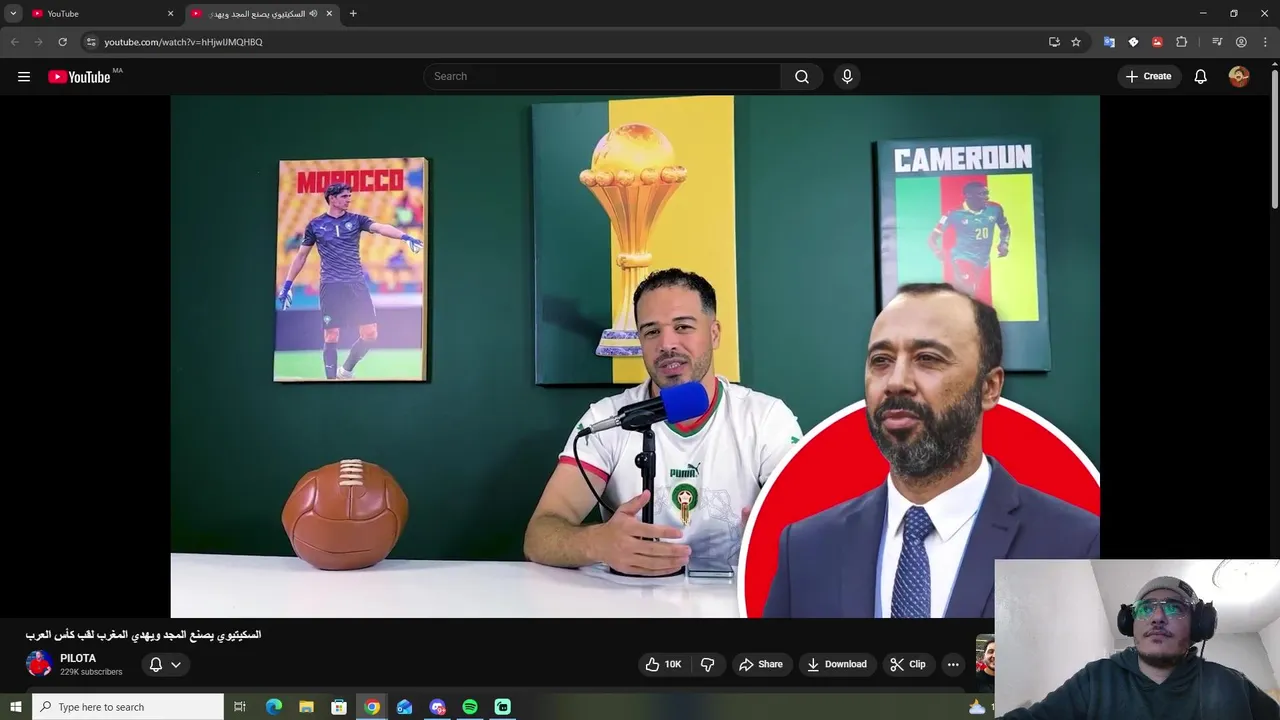
Task: Launch Microsoft Edge from taskbar
Action: pyautogui.click(x=274, y=707)
